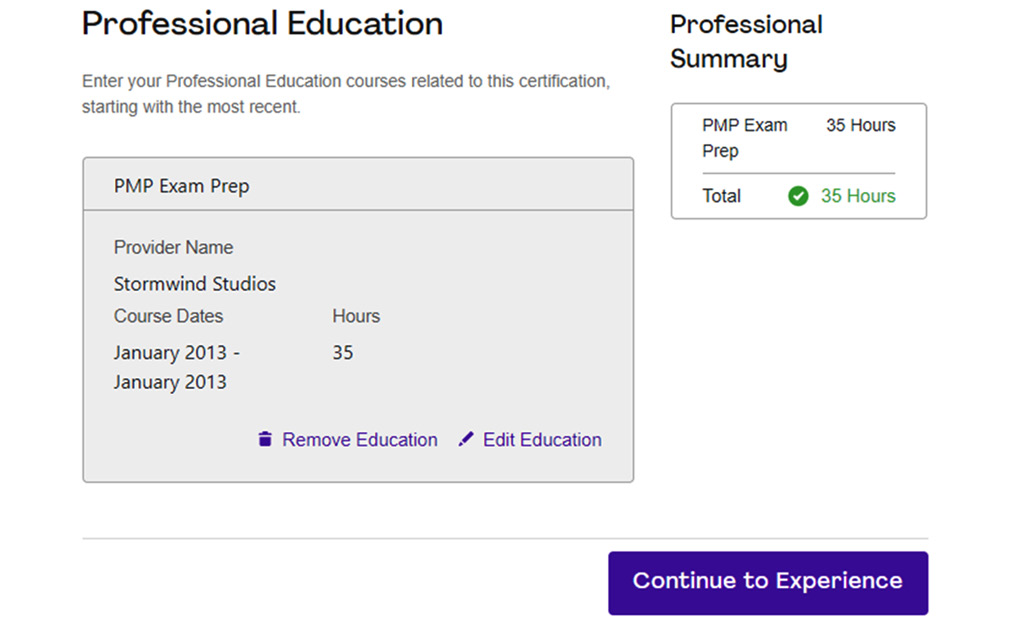Click PMP Exam Prep in the summary box

click(x=745, y=138)
